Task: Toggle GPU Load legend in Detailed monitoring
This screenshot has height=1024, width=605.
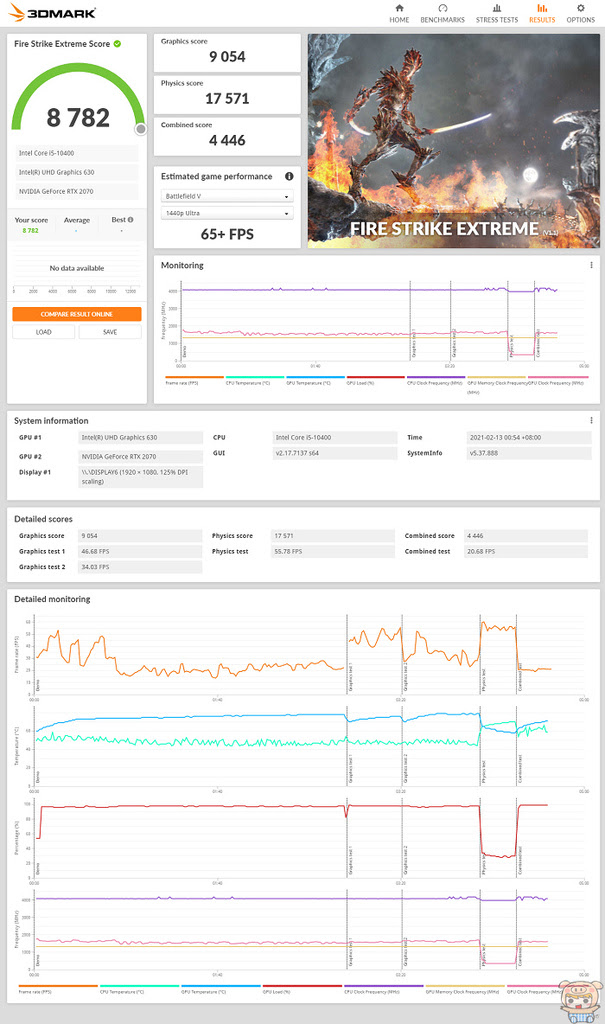Action: [x=302, y=989]
